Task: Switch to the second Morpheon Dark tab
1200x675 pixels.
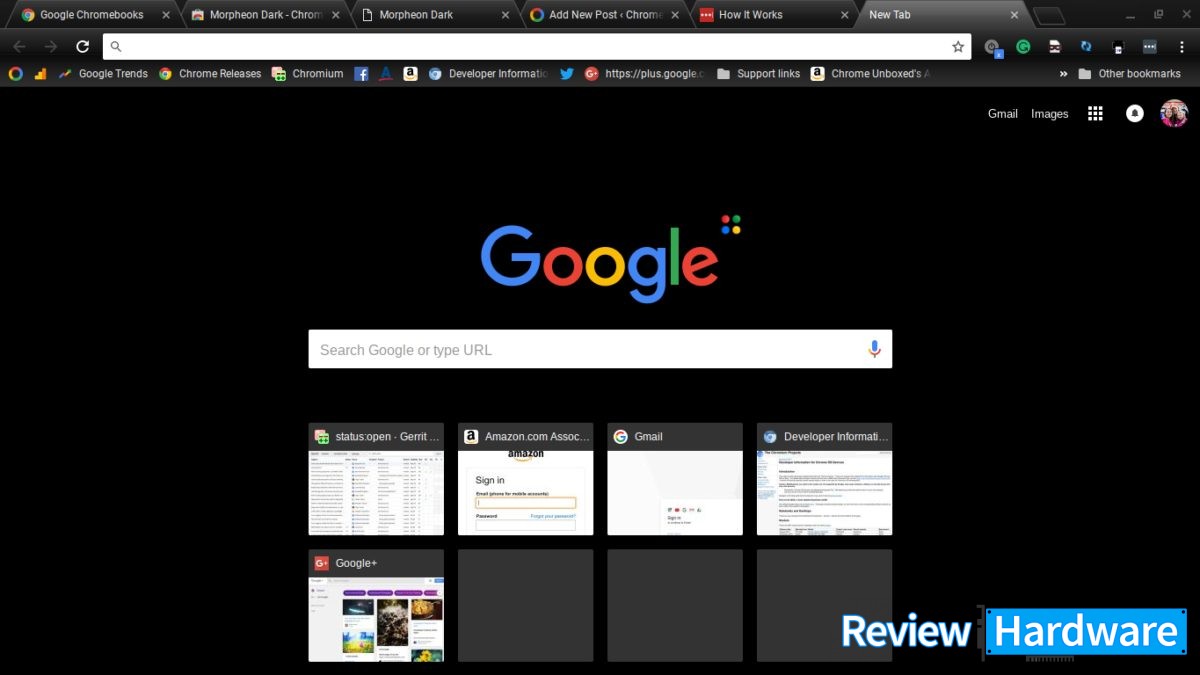Action: [x=432, y=15]
